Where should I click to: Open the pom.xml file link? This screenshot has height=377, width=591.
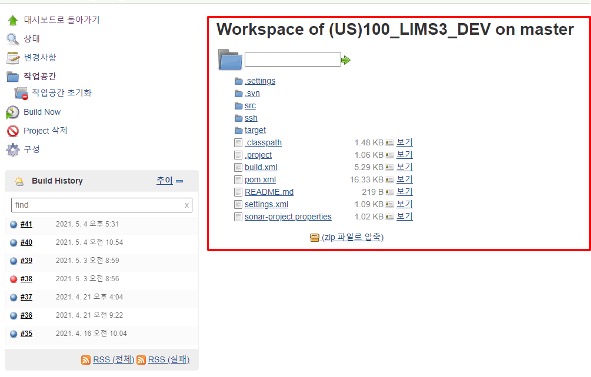click(260, 179)
